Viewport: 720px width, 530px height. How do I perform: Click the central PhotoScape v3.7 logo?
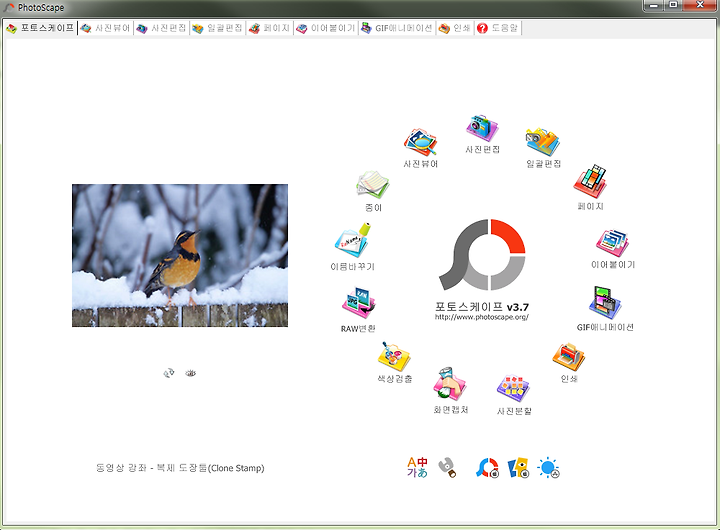(x=482, y=255)
